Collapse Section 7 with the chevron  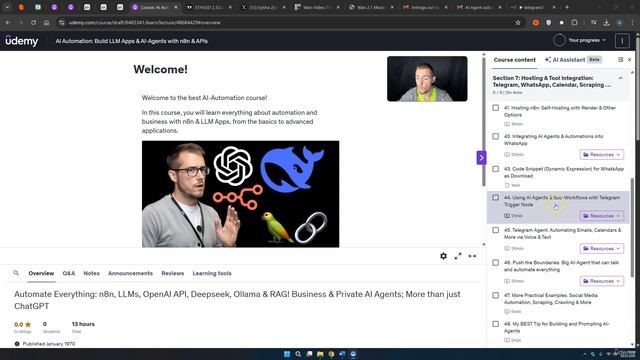point(620,78)
